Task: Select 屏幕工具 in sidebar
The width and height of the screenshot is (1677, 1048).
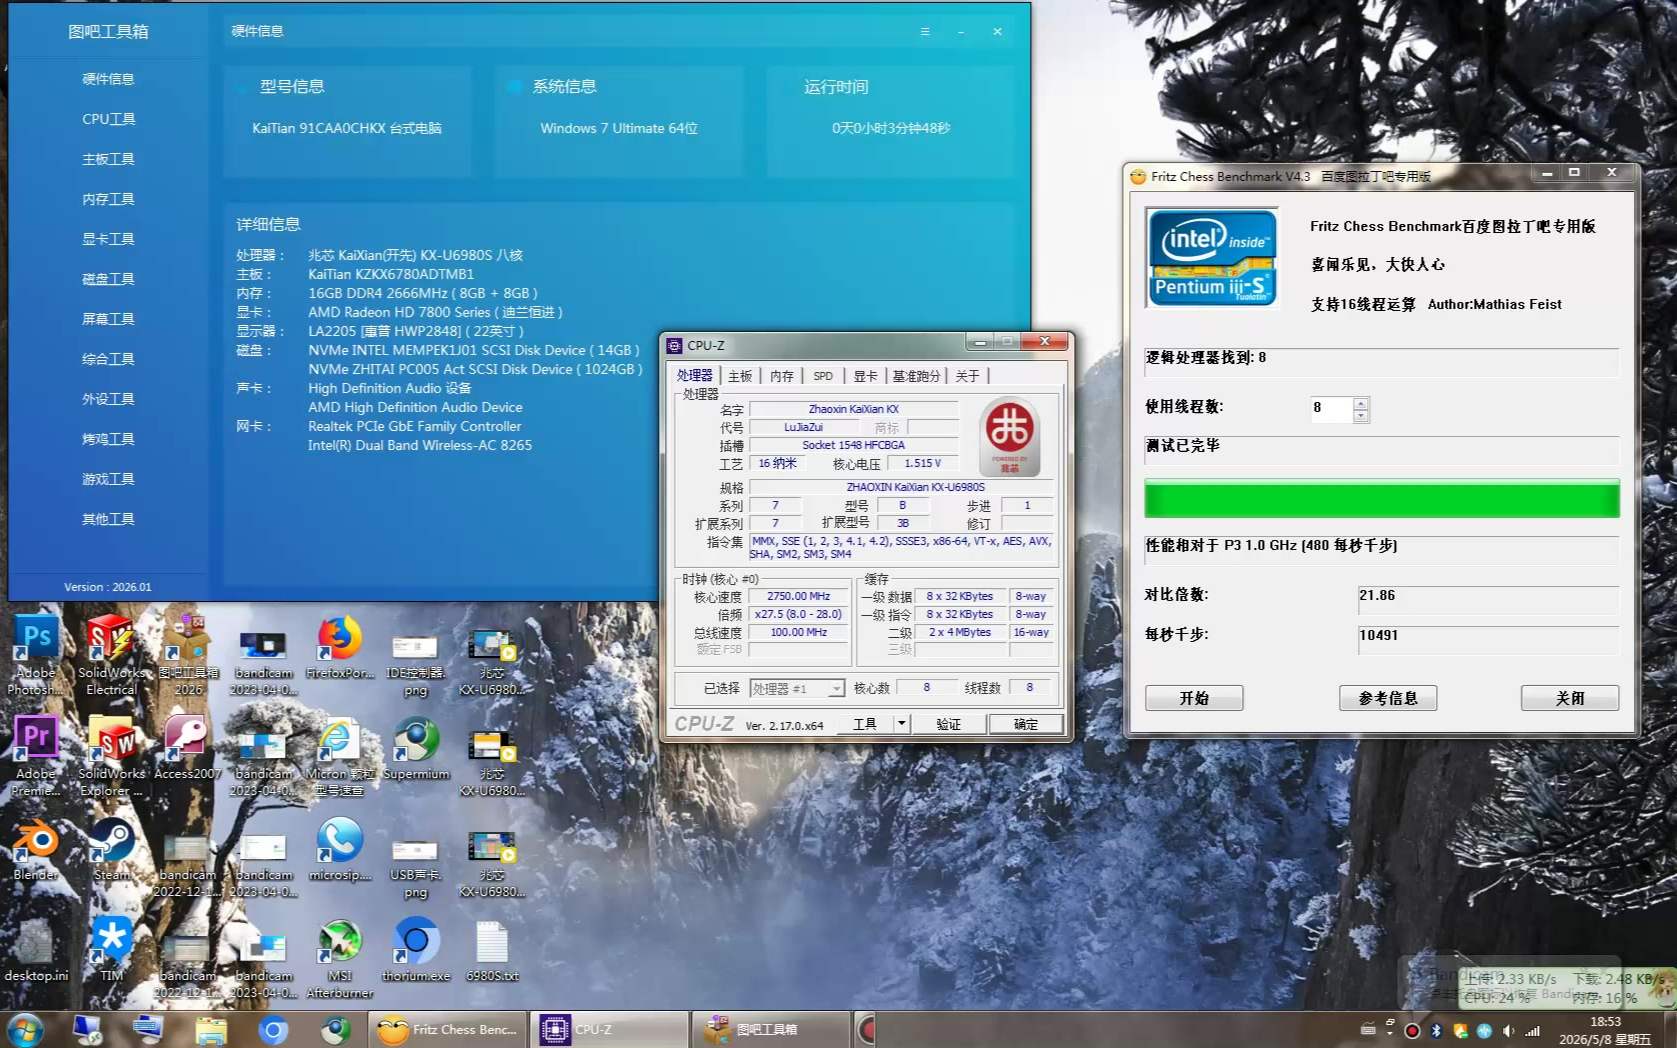Action: (108, 319)
